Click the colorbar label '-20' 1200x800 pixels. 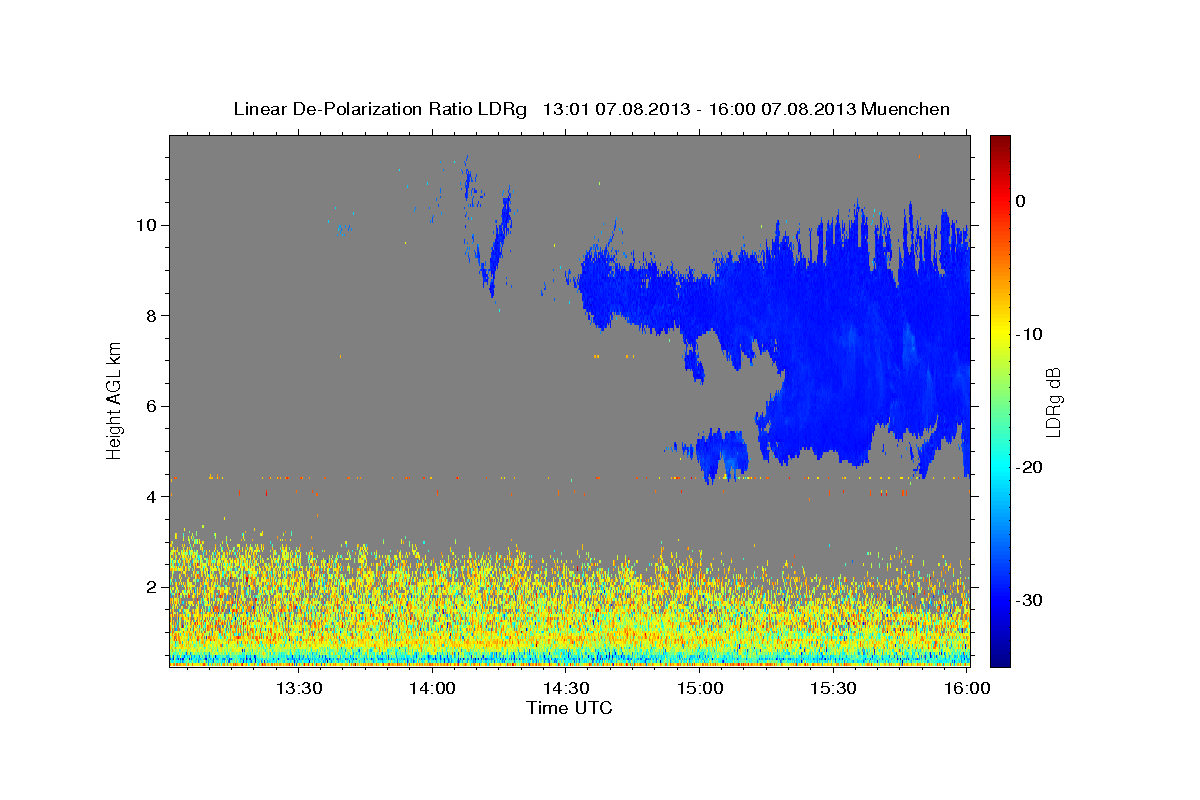tap(1028, 467)
